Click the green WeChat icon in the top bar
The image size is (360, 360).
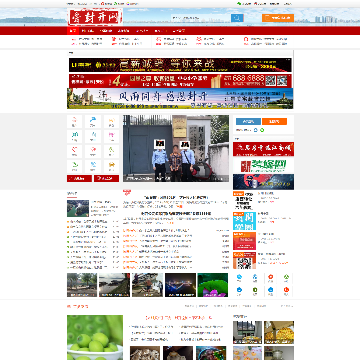coord(239,4)
